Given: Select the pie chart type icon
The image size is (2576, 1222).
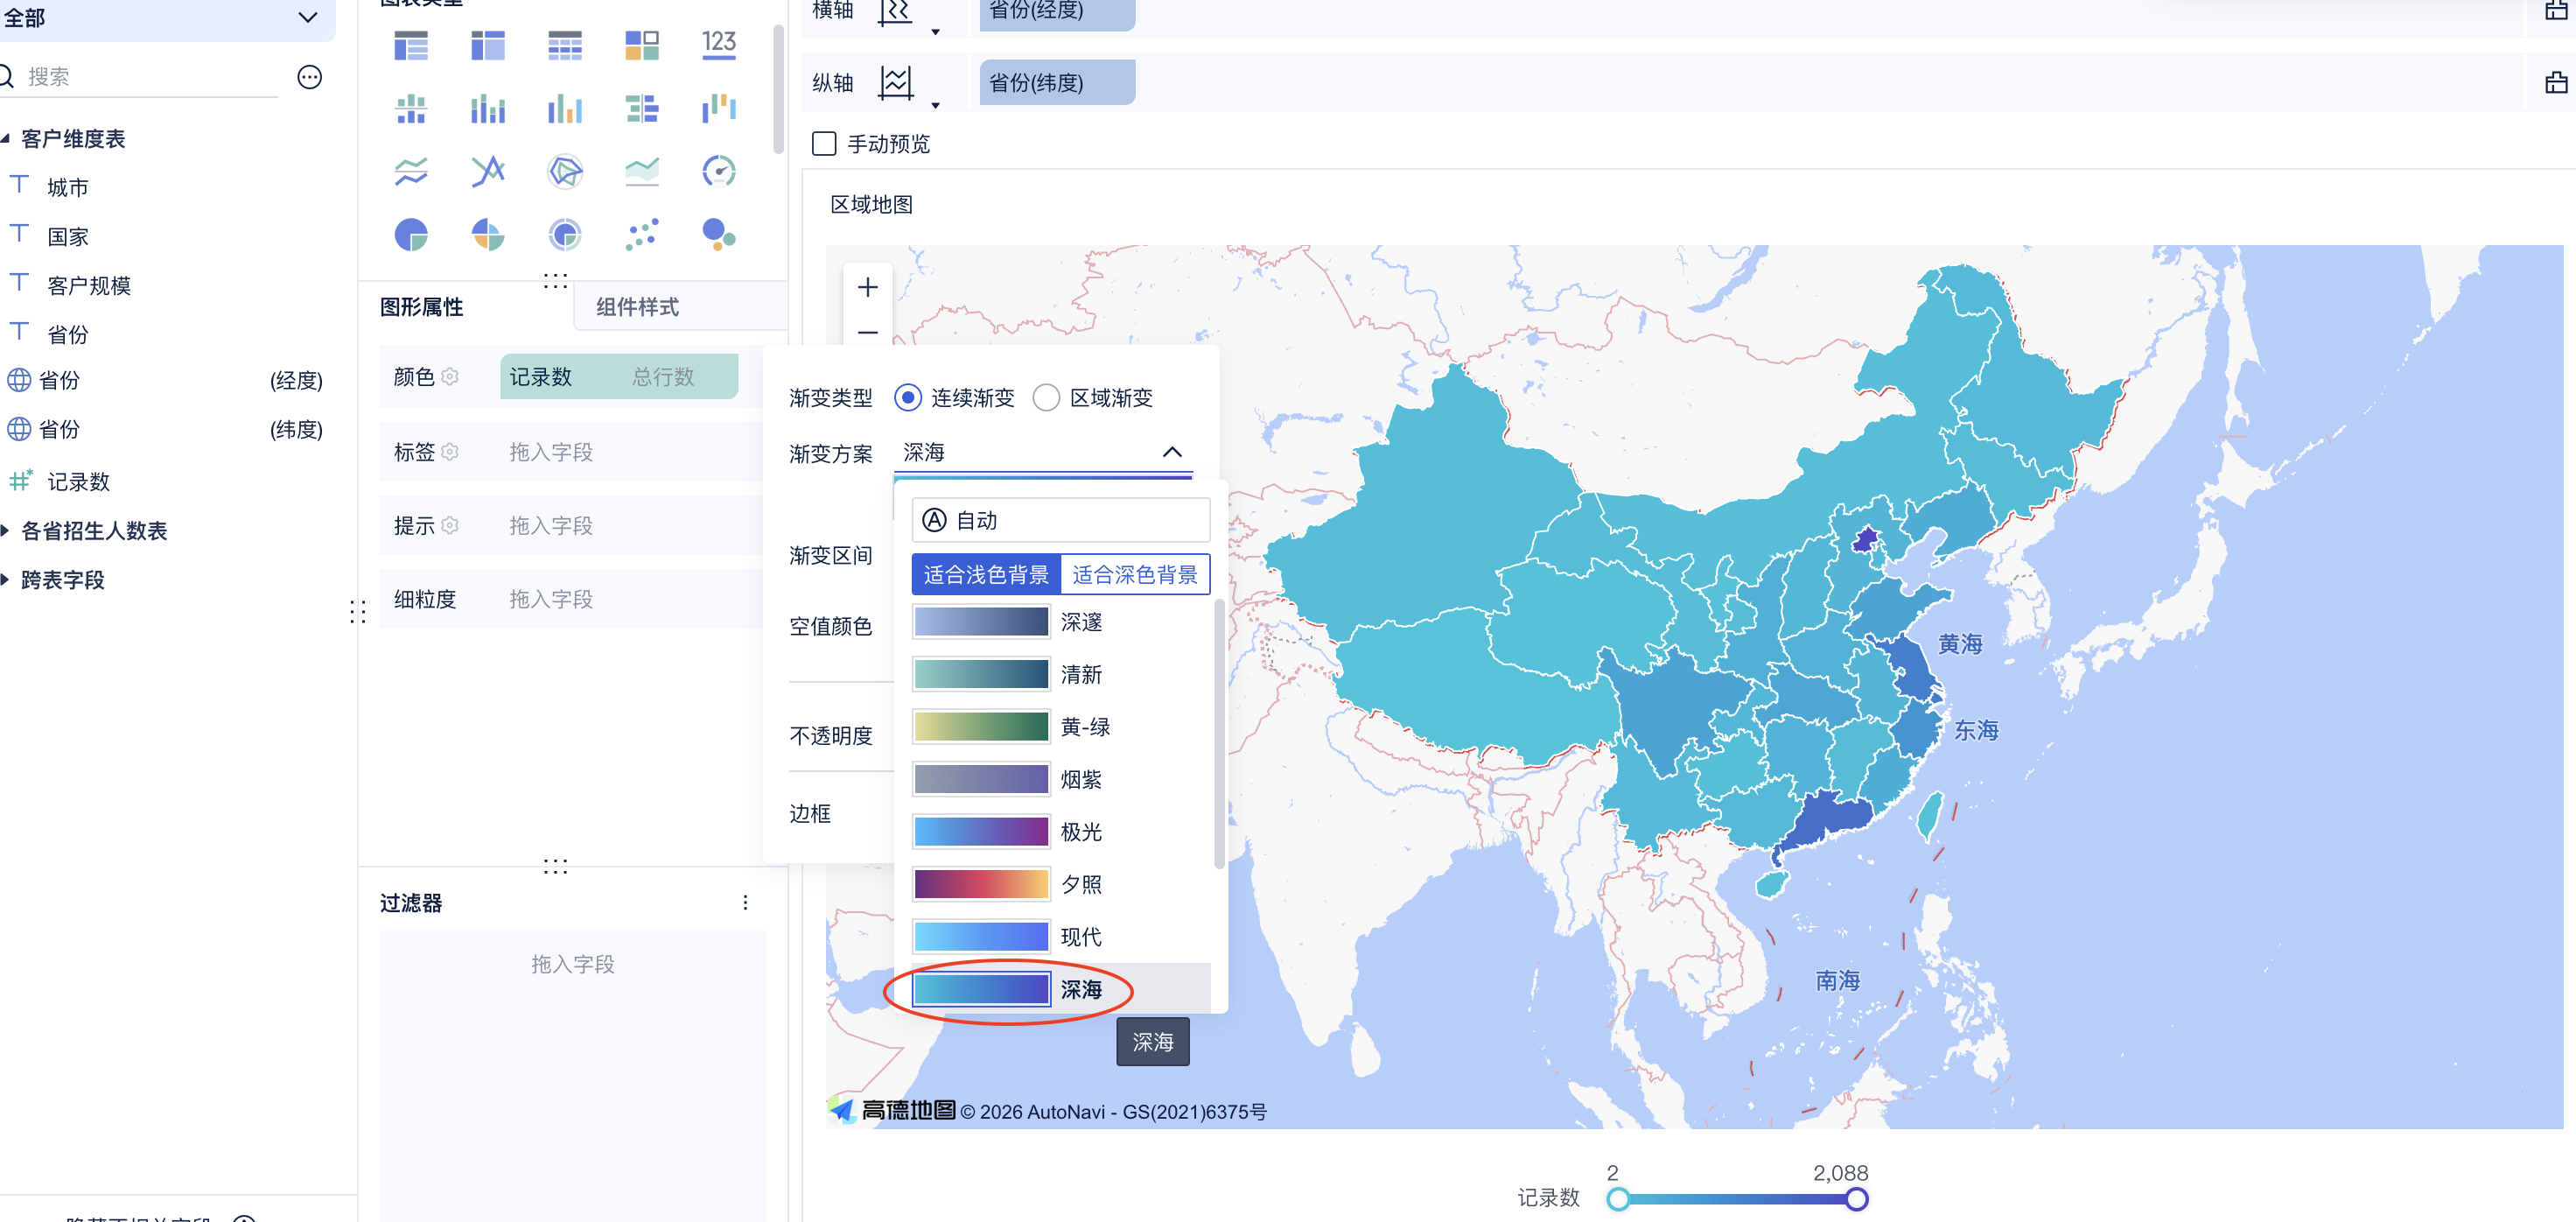Looking at the screenshot, I should pyautogui.click(x=411, y=235).
